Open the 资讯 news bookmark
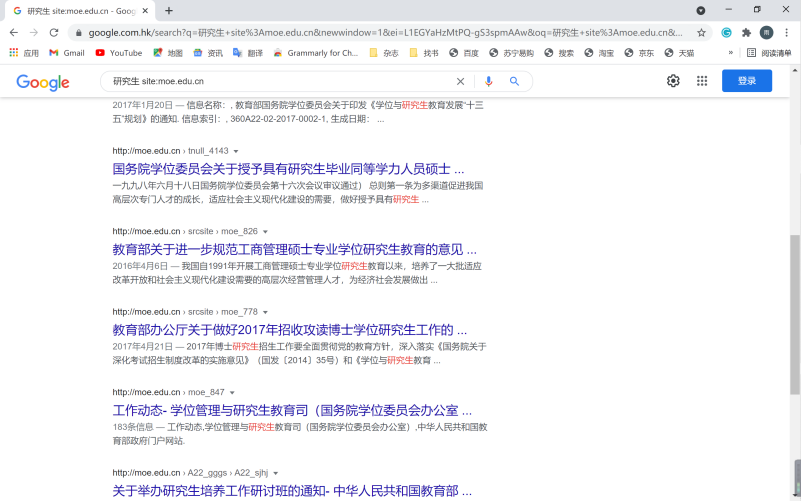This screenshot has height=501, width=801. pos(208,53)
